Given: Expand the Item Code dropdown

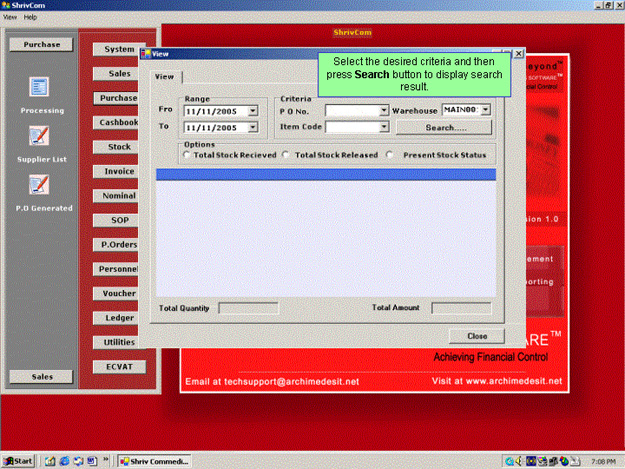Looking at the screenshot, I should pos(384,128).
